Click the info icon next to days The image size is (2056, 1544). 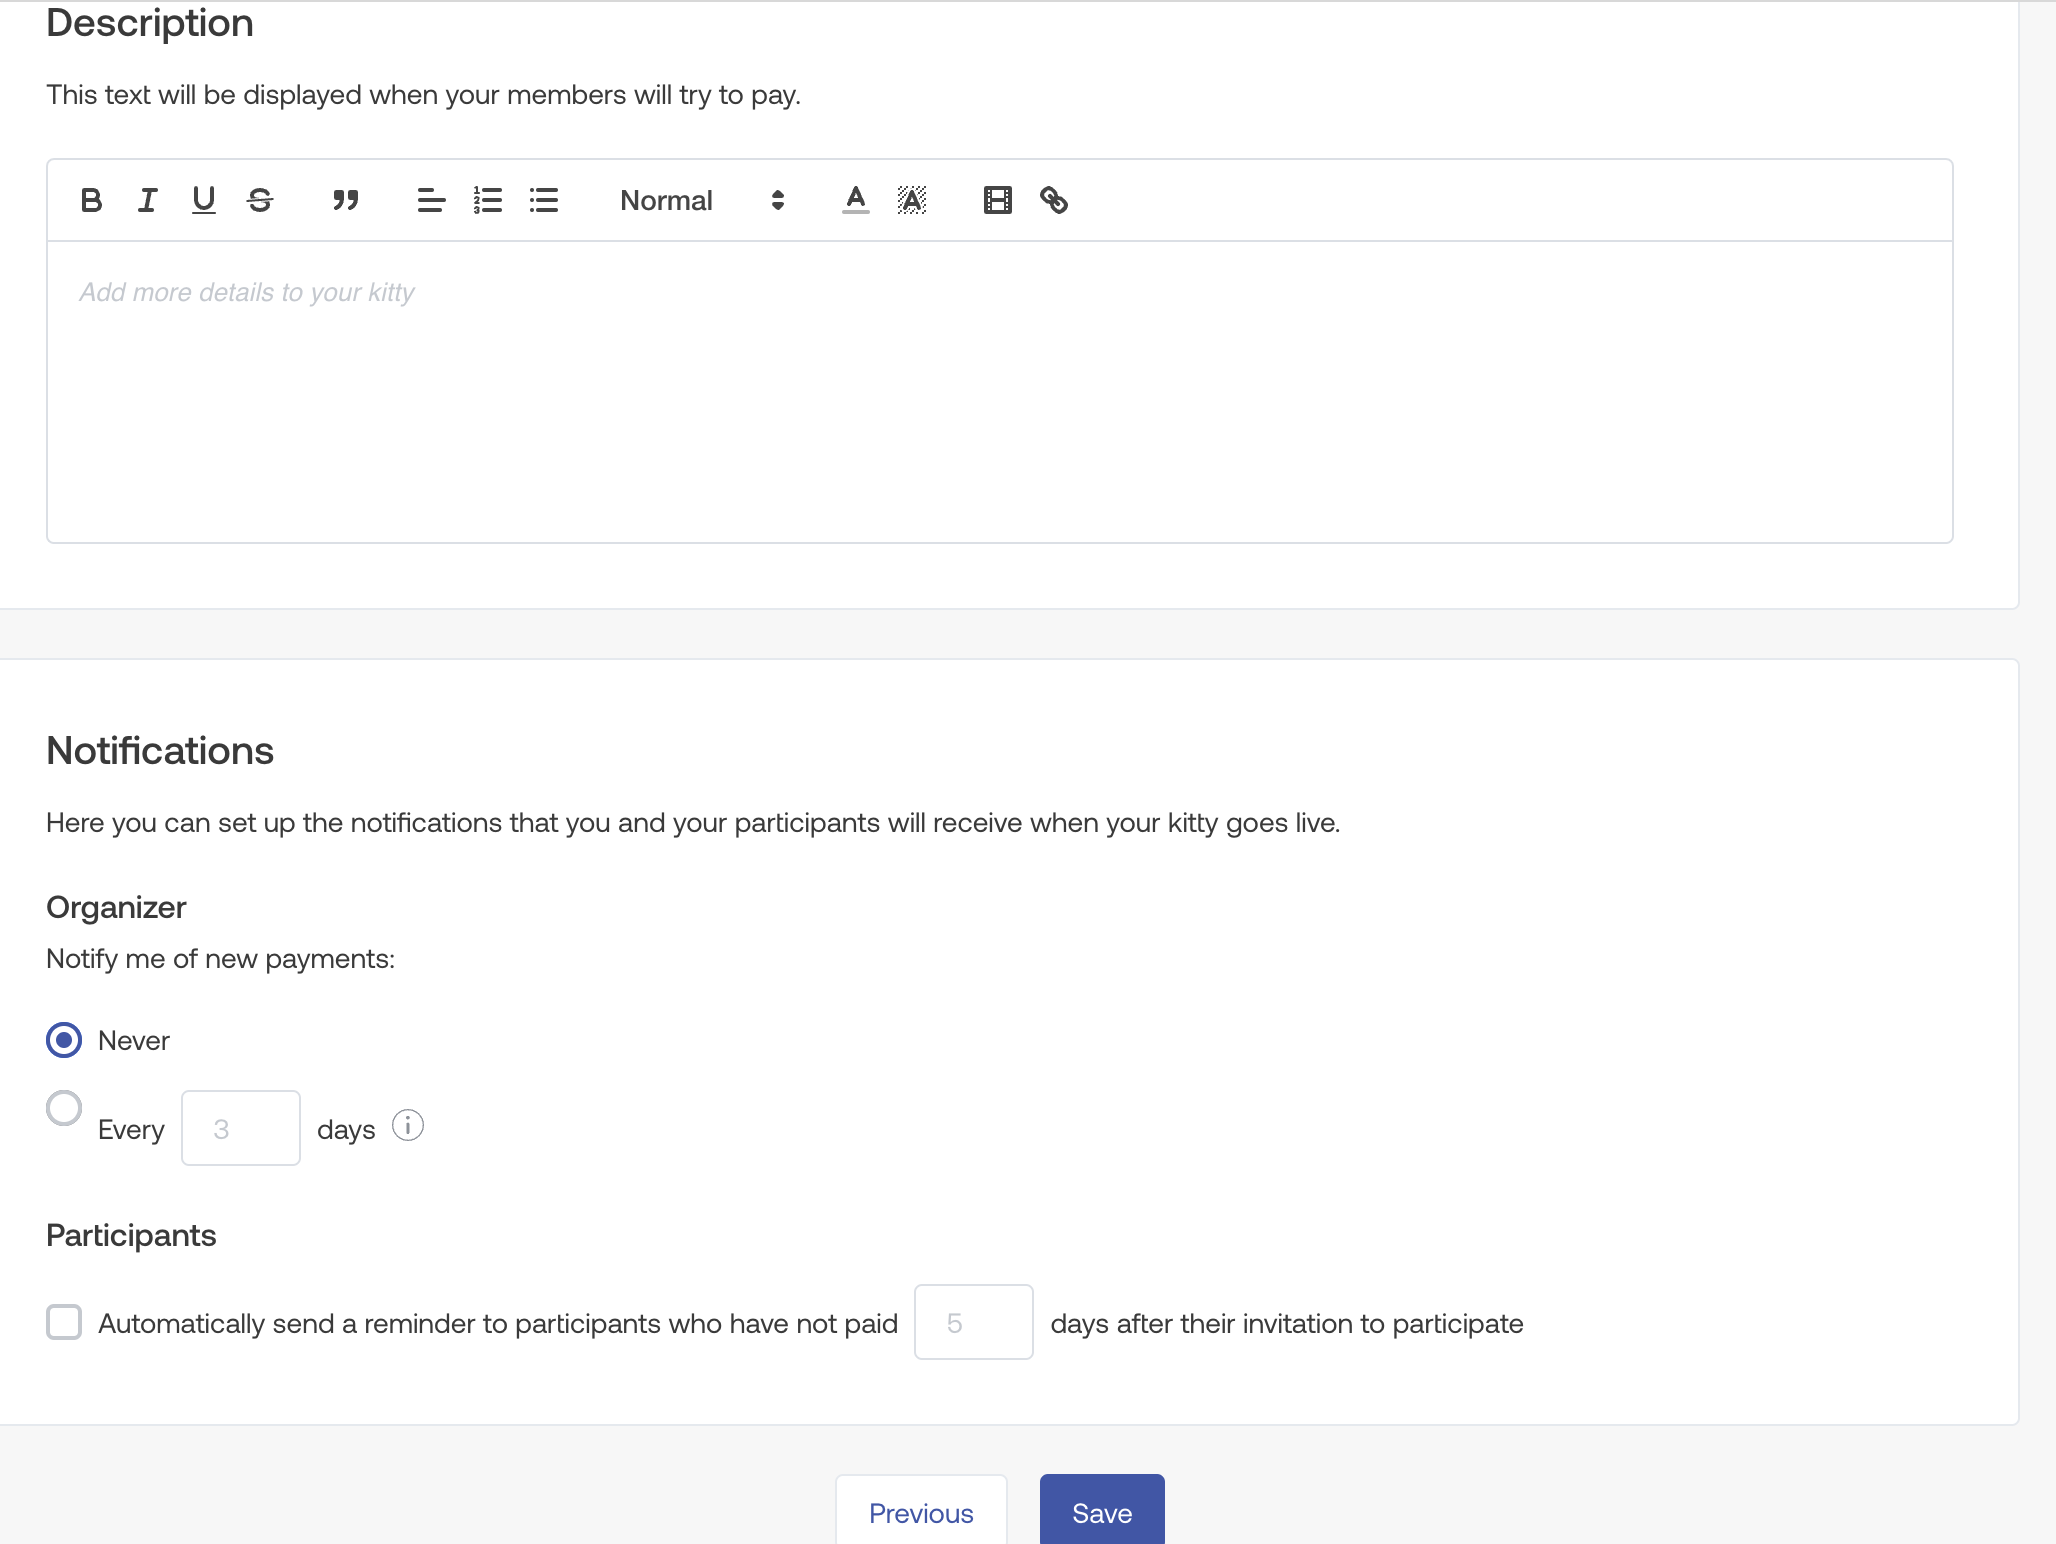click(x=408, y=1126)
